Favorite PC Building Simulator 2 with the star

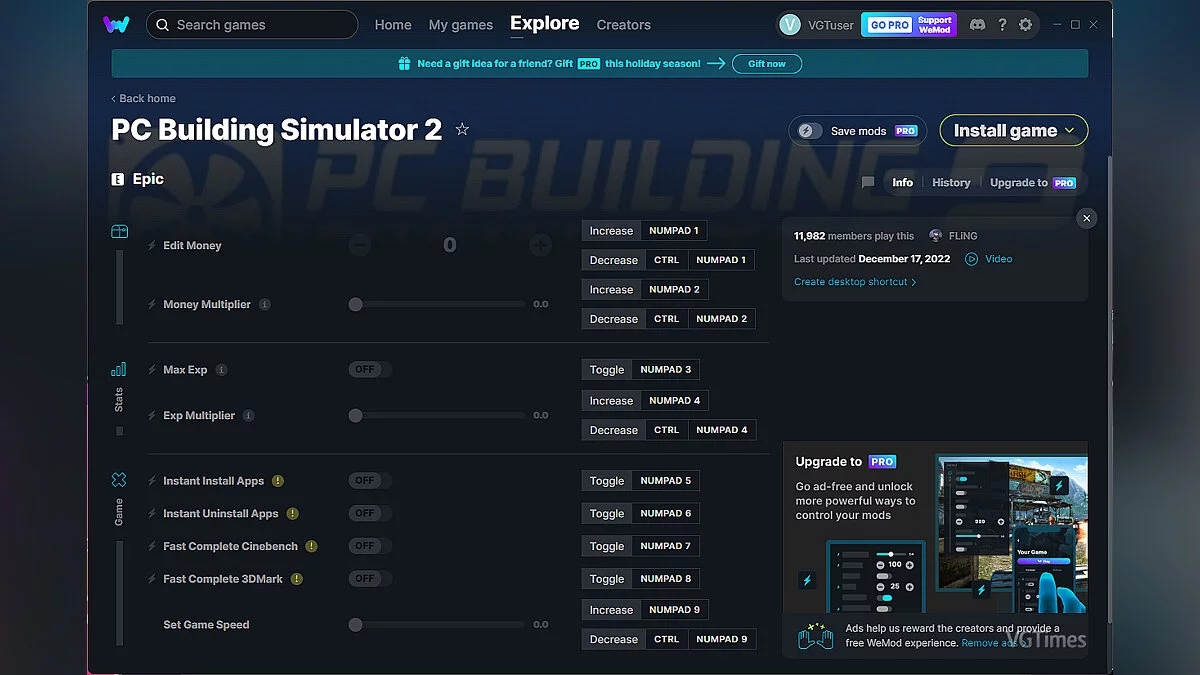(x=461, y=129)
